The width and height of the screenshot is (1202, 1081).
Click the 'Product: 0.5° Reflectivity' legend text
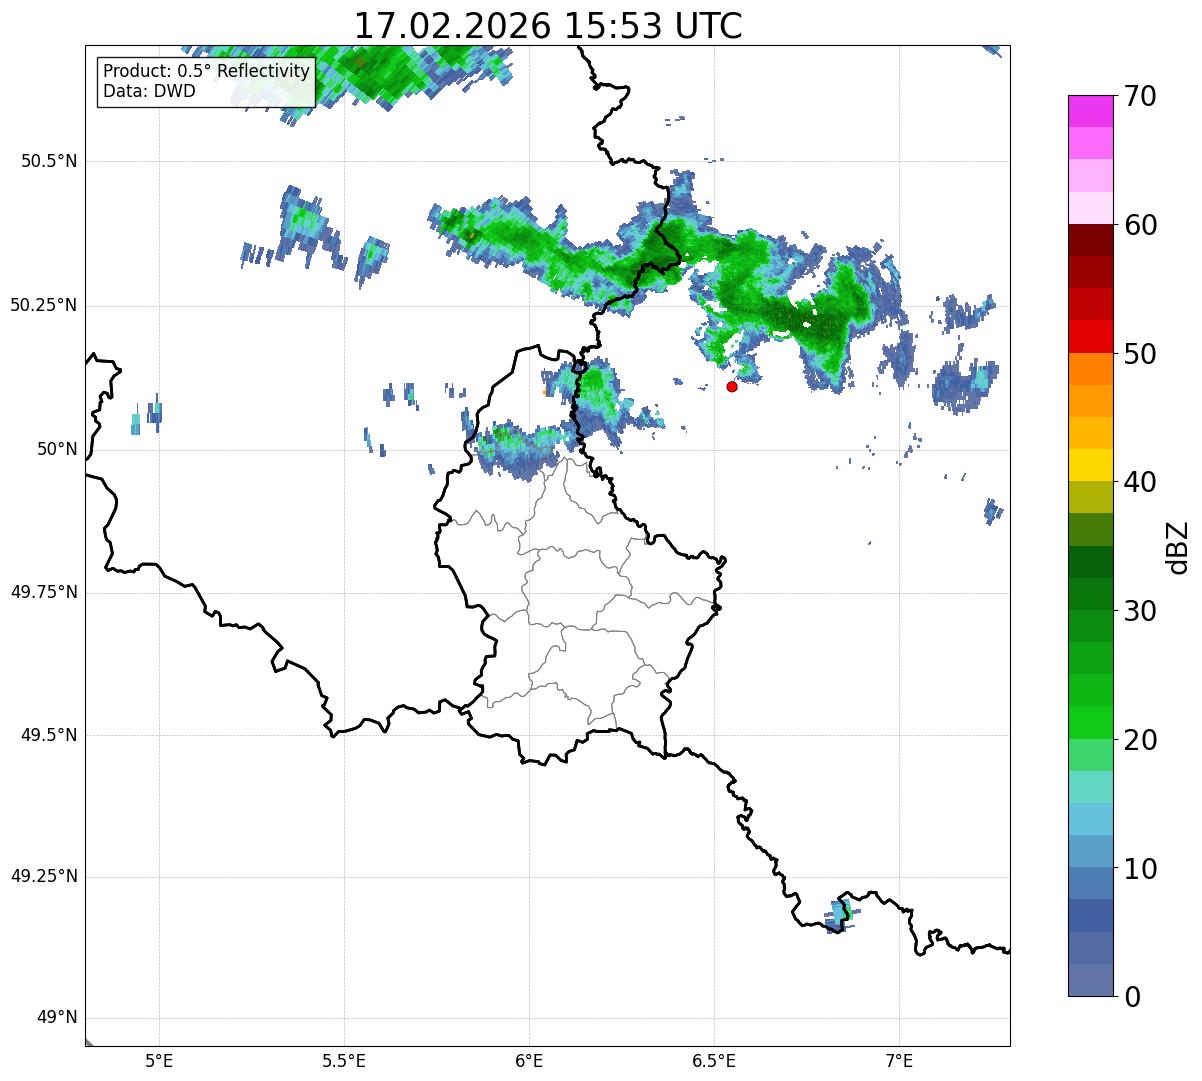pyautogui.click(x=206, y=72)
